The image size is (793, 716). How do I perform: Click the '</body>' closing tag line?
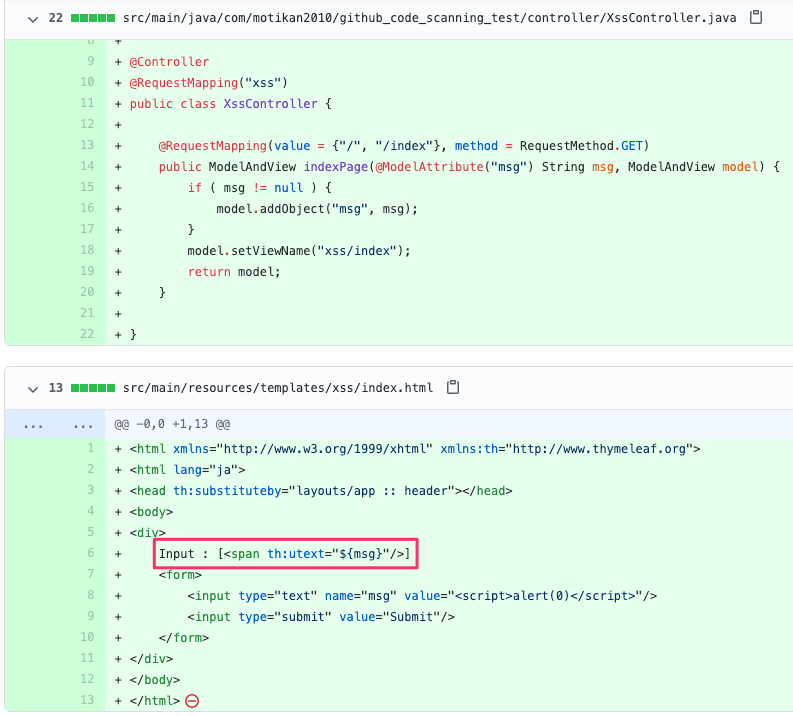click(155, 680)
